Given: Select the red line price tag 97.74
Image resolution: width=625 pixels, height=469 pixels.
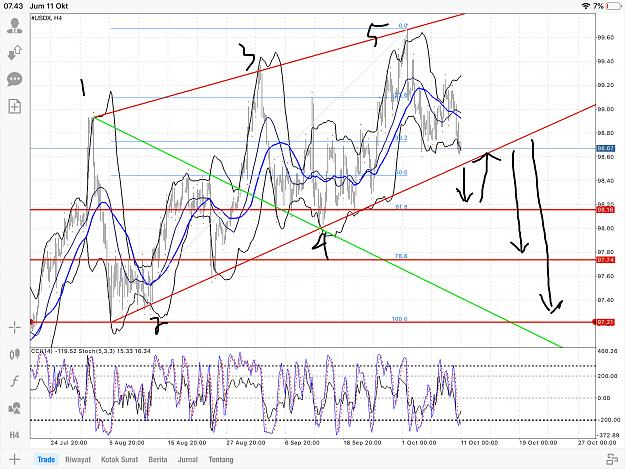Looking at the screenshot, I should (x=605, y=260).
